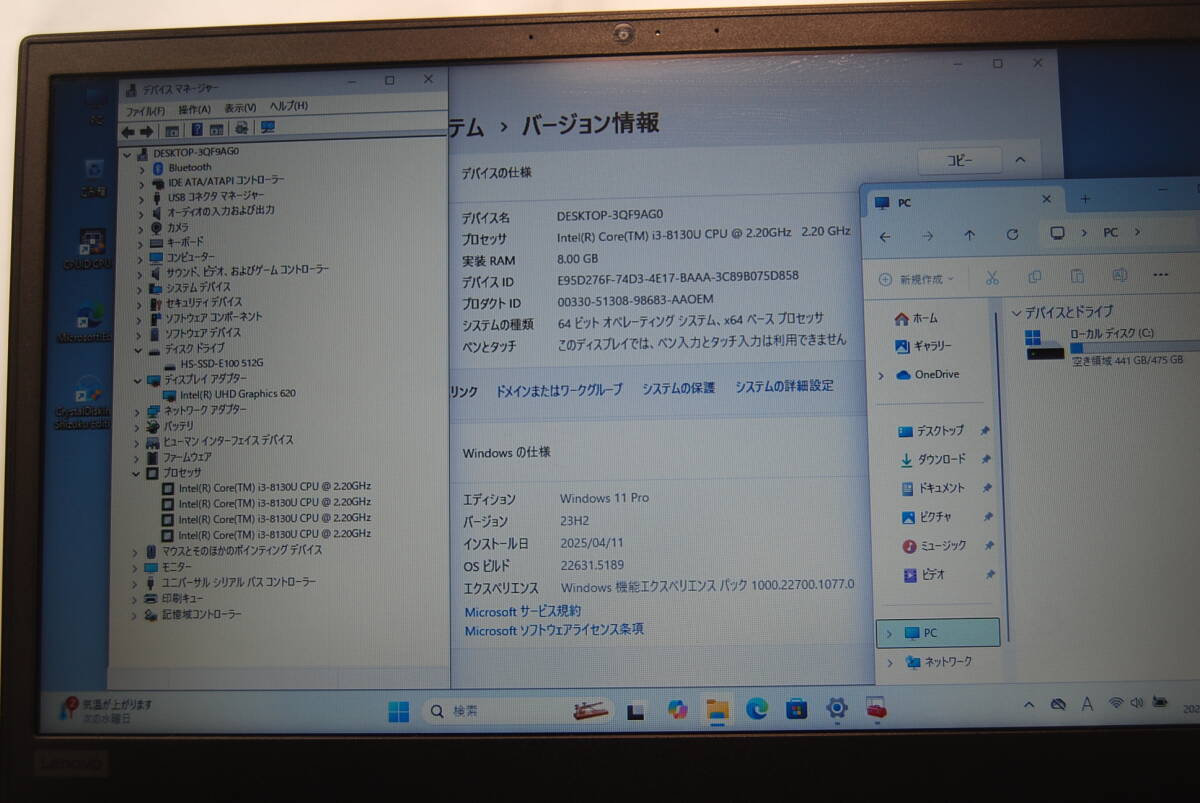This screenshot has height=803, width=1200.
Task: Click the コピー button in device specs
Action: (x=959, y=161)
